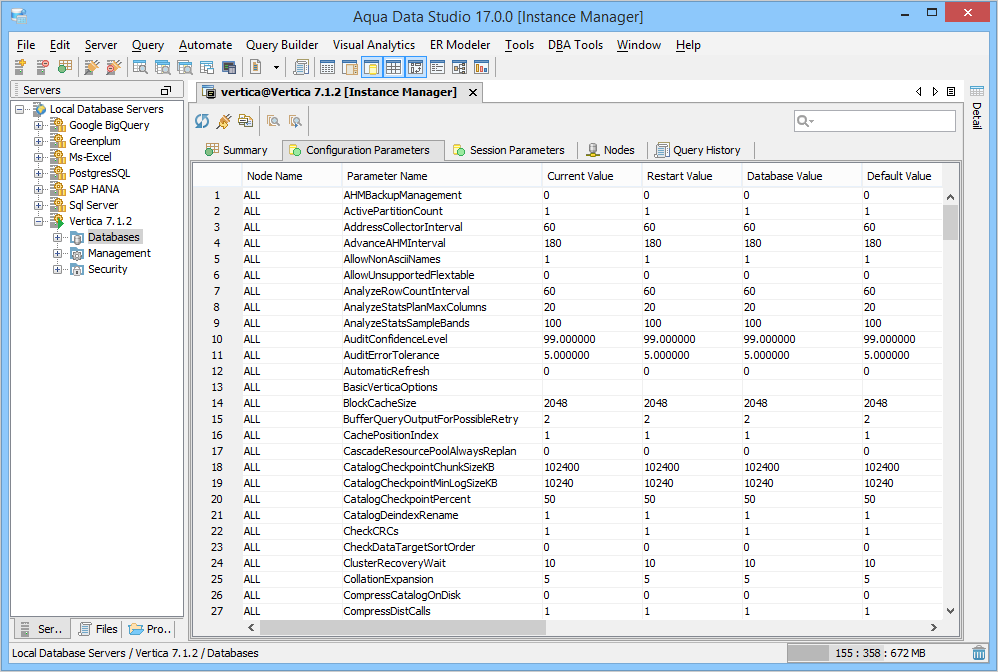Click the new document page icon
This screenshot has height=672, width=998.
click(256, 67)
